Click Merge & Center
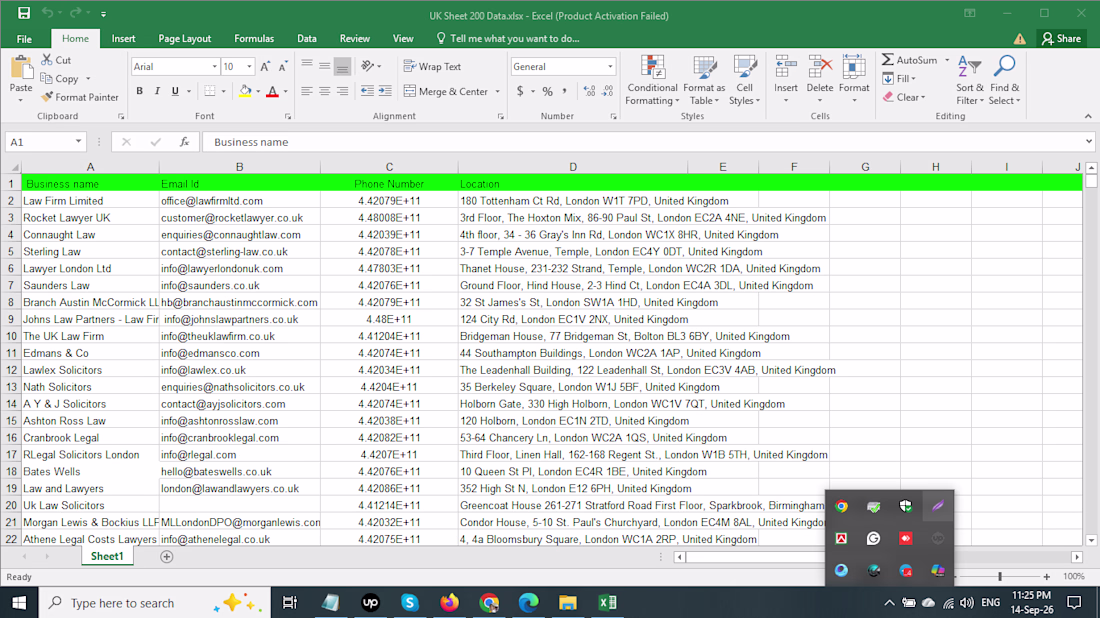Image resolution: width=1100 pixels, height=618 pixels. pyautogui.click(x=446, y=91)
